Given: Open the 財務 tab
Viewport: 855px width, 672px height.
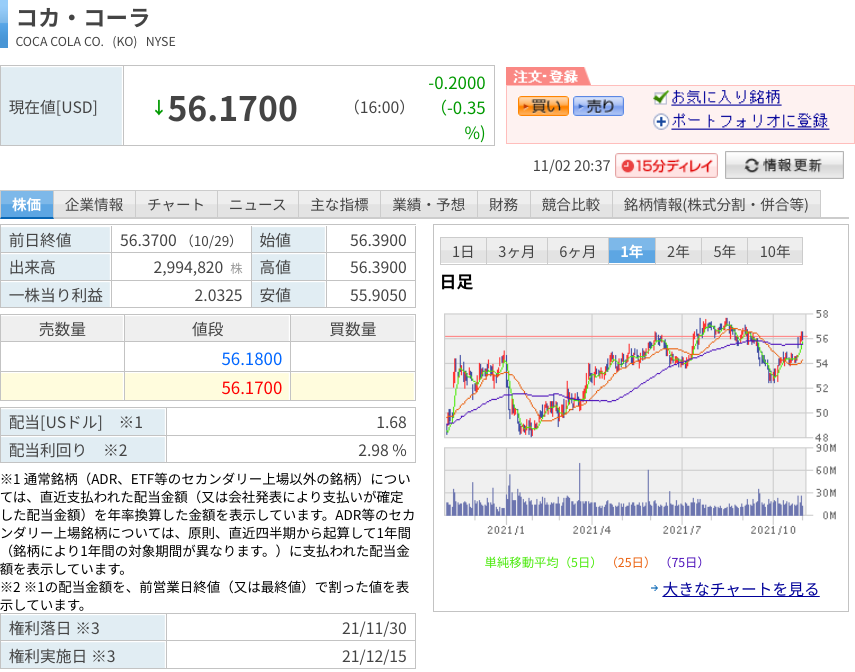Looking at the screenshot, I should tap(503, 205).
